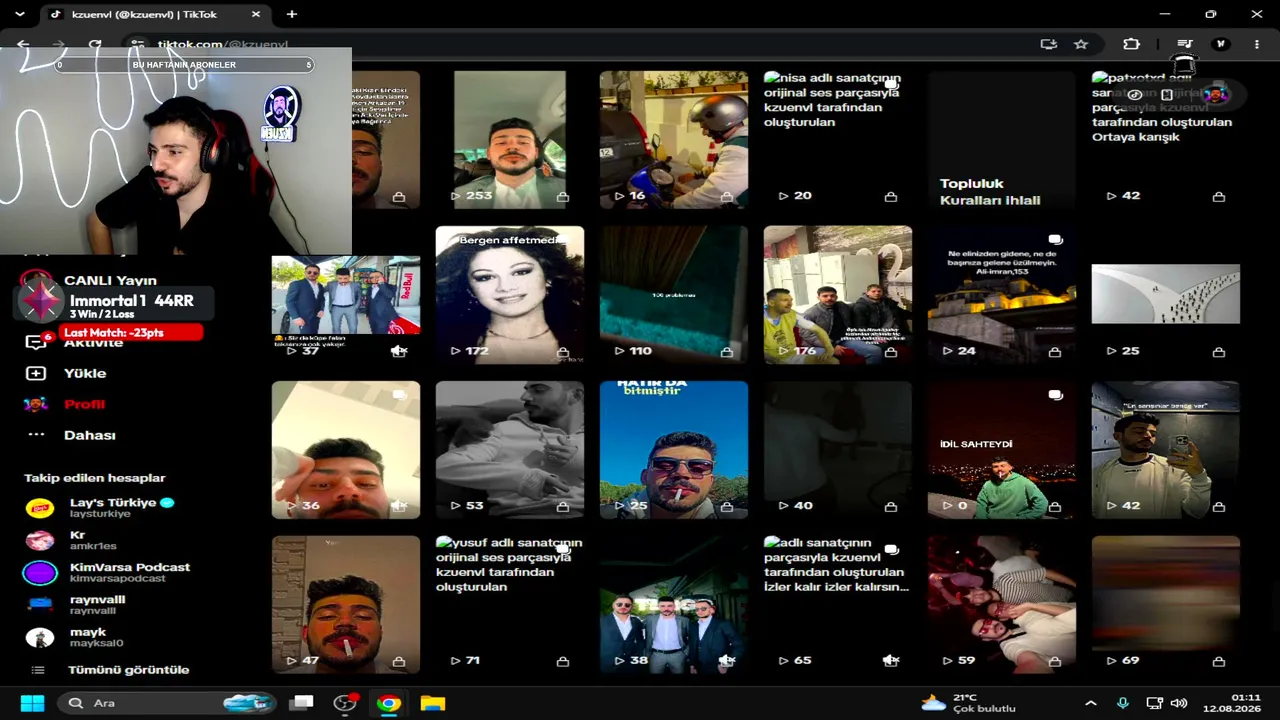Click the lock icon on 20-view video

click(x=891, y=197)
